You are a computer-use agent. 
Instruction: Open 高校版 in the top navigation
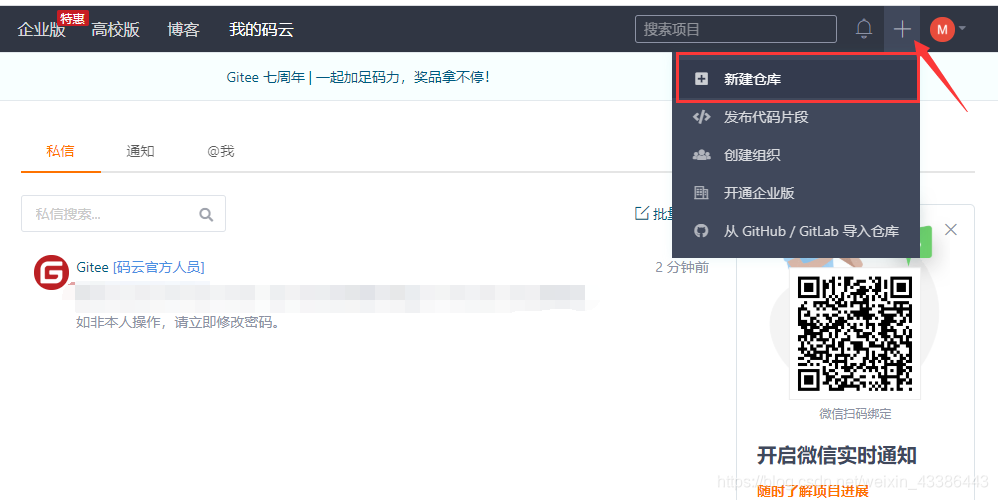click(x=115, y=29)
